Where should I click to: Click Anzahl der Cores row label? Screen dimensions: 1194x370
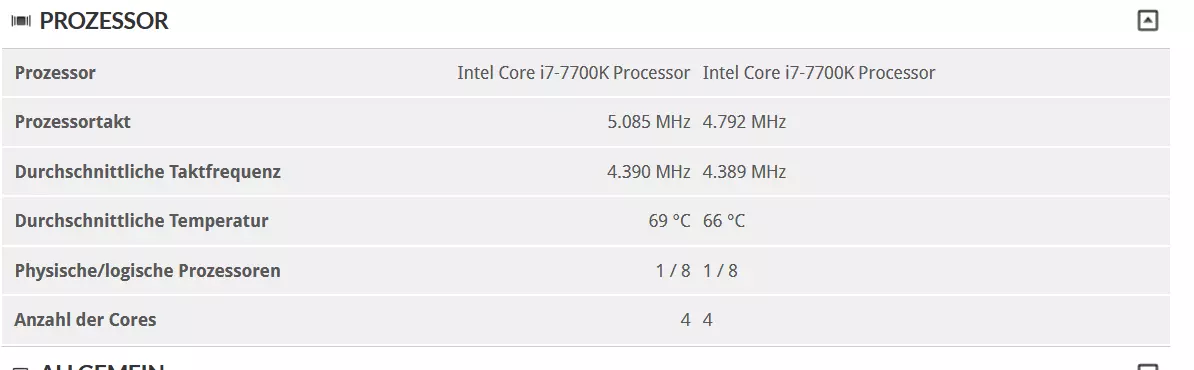(85, 320)
